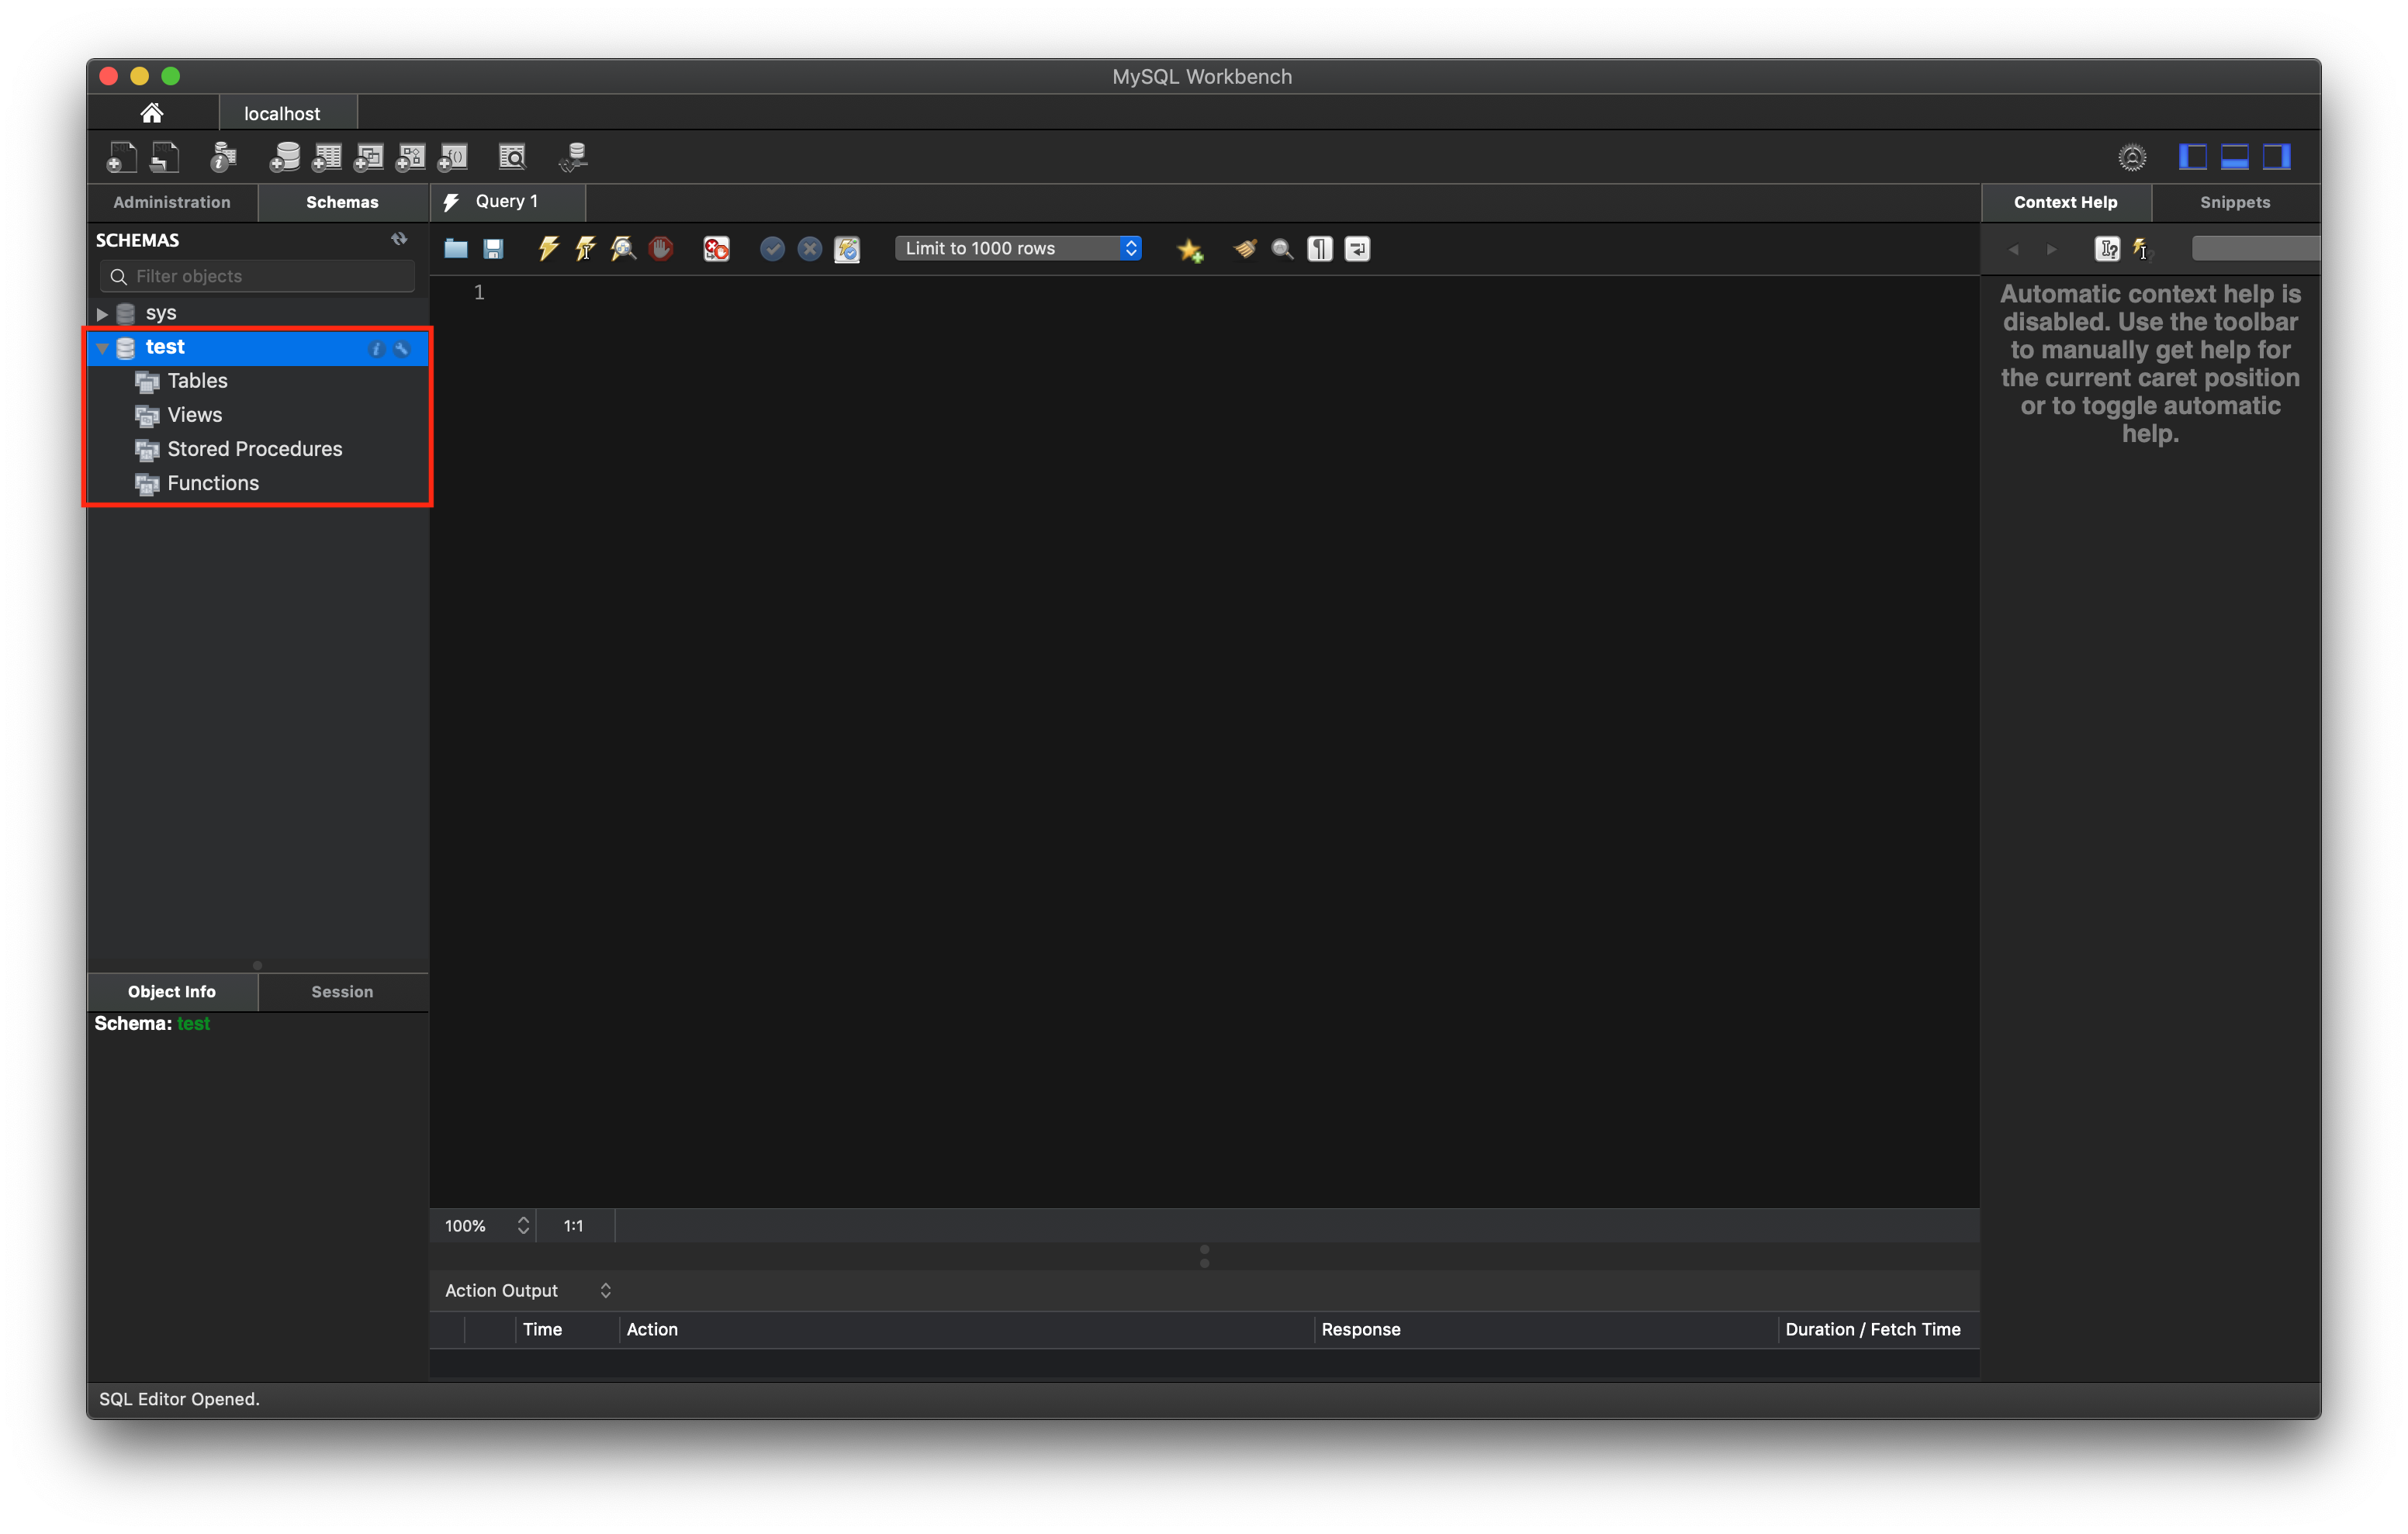Go back in context help

[2014, 249]
